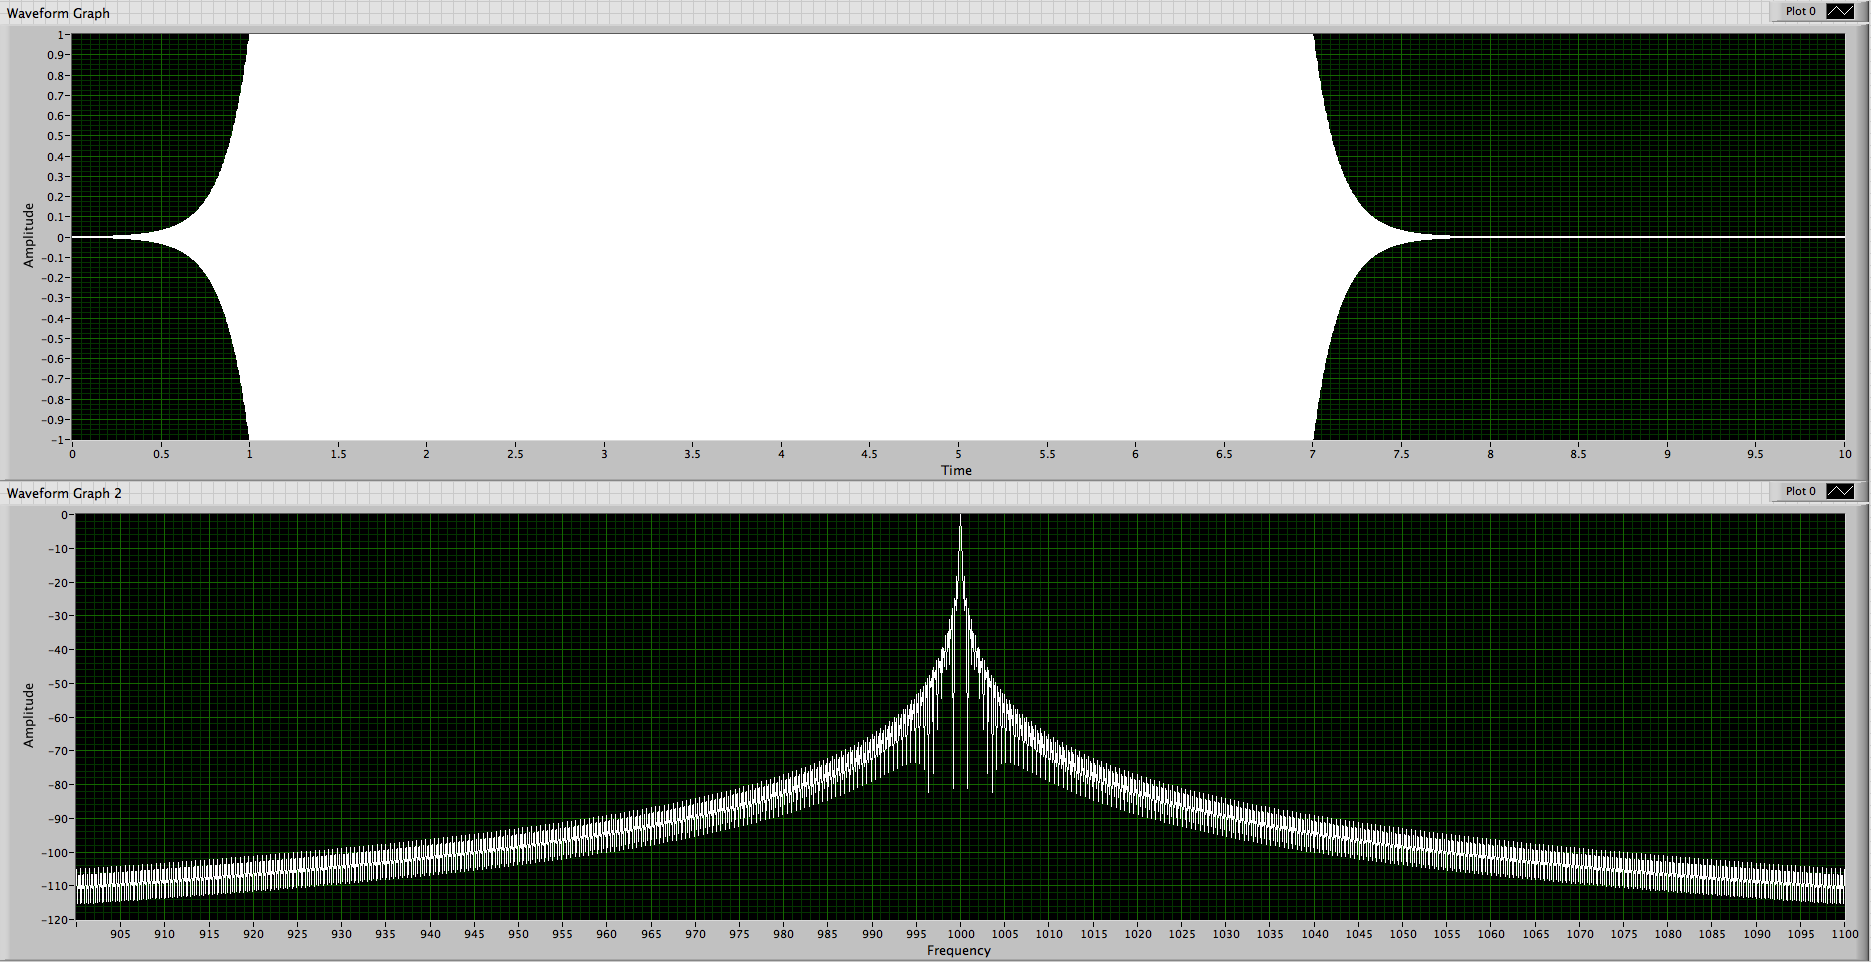Click the 7.5 tick on the Time axis
1871x962 pixels.
tap(1401, 454)
